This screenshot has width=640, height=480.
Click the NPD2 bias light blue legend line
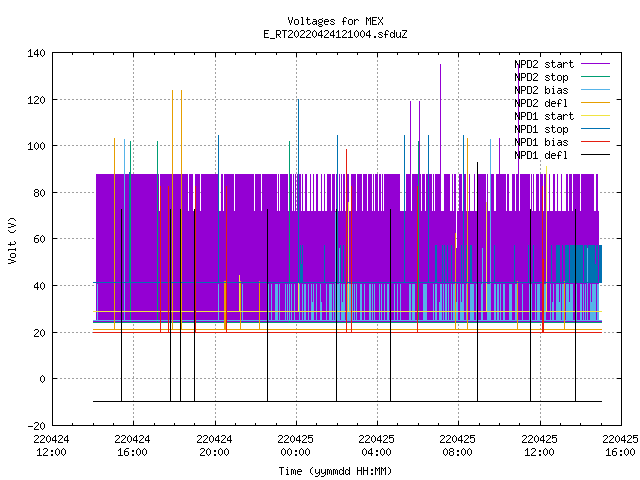tap(595, 90)
